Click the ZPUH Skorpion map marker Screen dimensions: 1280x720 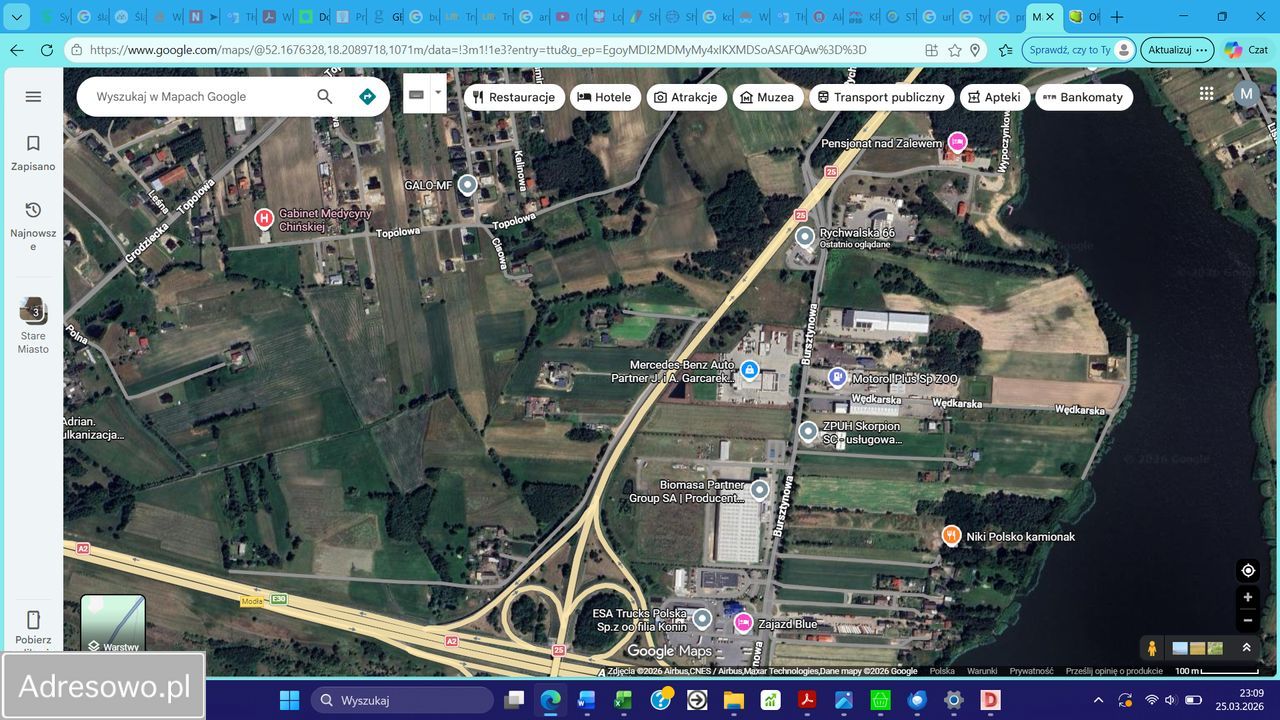(x=808, y=432)
